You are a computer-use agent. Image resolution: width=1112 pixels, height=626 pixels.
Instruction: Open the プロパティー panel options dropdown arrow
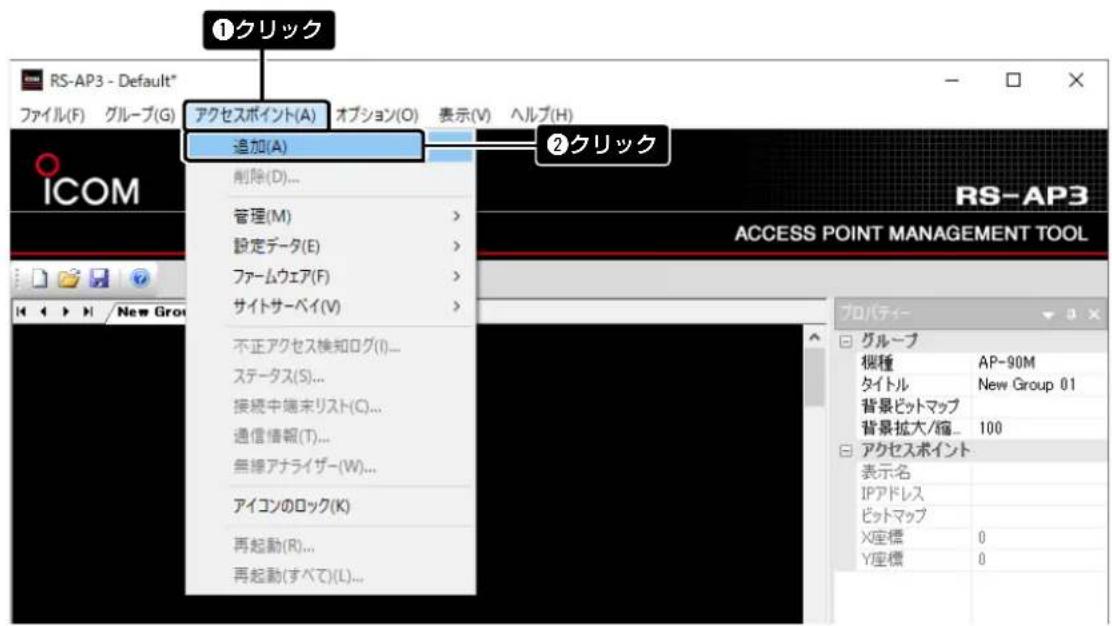tap(1048, 314)
